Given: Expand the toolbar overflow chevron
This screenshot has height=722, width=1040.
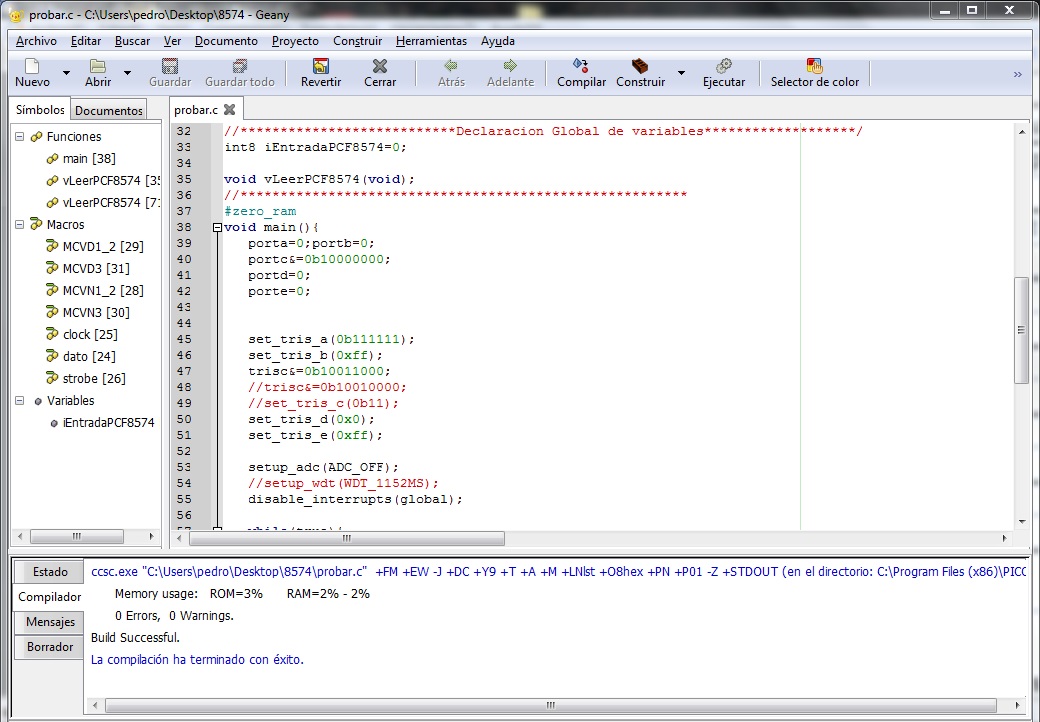Looking at the screenshot, I should [x=1017, y=74].
